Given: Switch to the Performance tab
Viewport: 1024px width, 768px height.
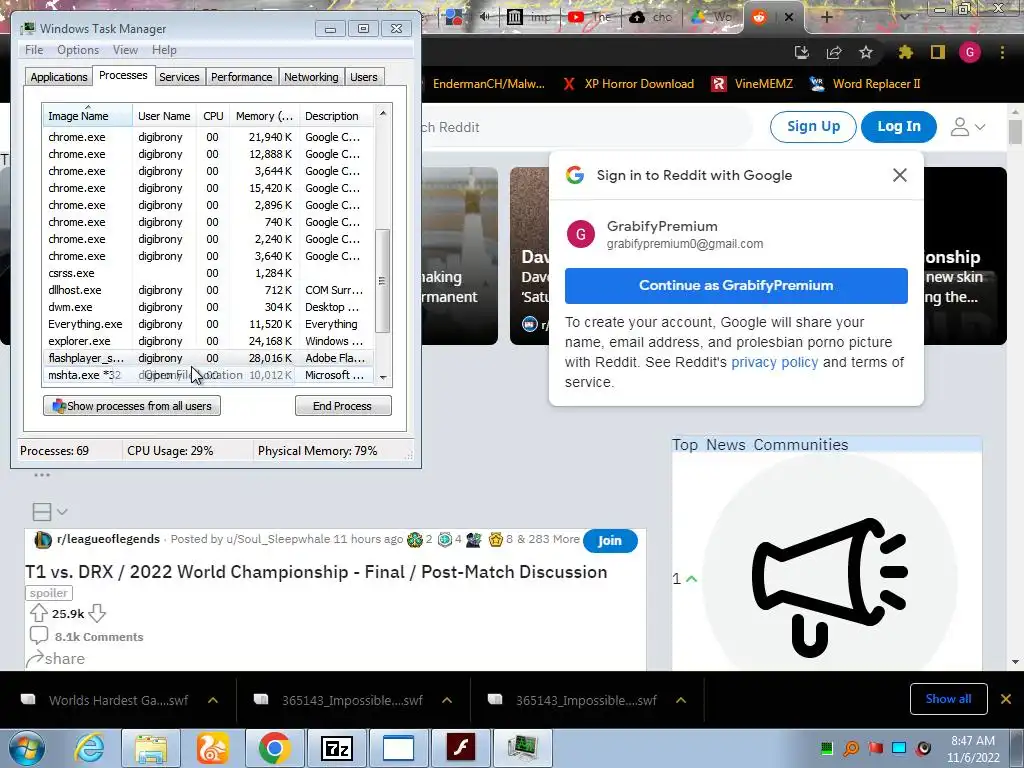Looking at the screenshot, I should point(241,77).
